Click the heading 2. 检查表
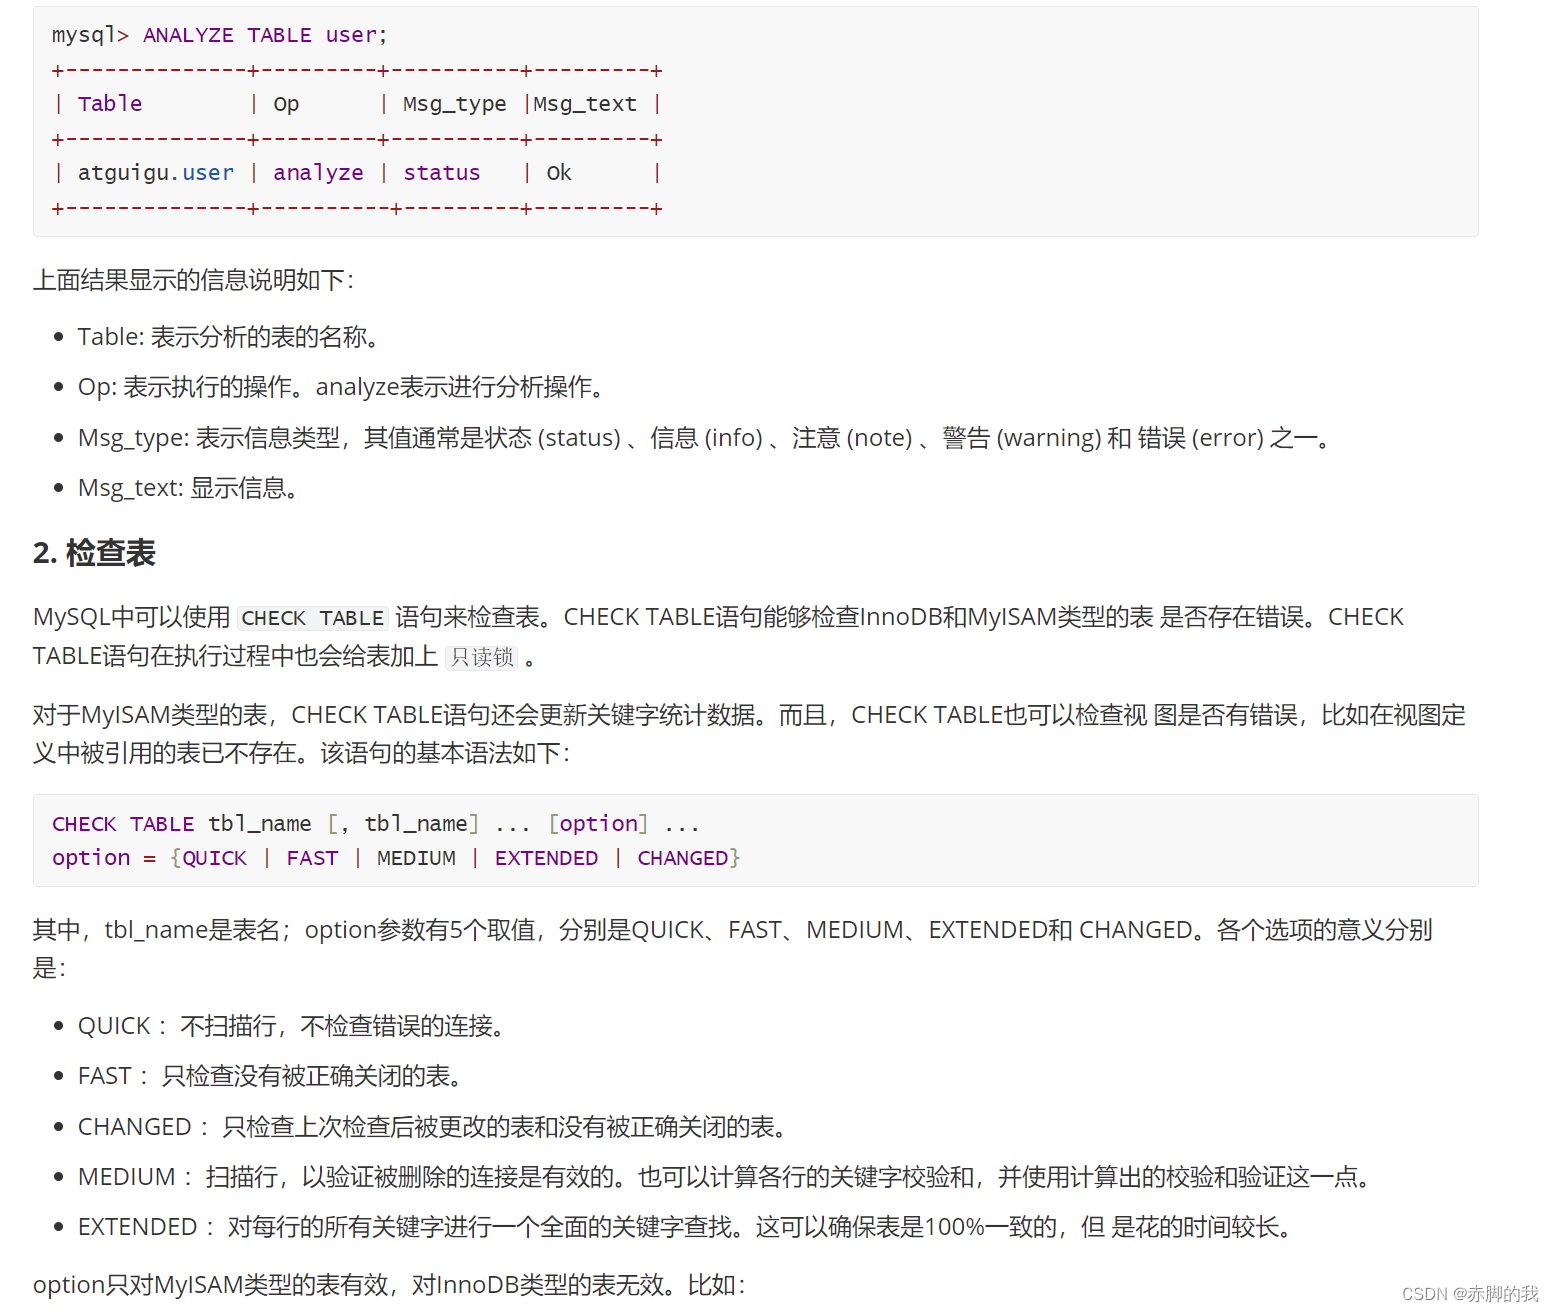This screenshot has height=1312, width=1554. pos(93,552)
